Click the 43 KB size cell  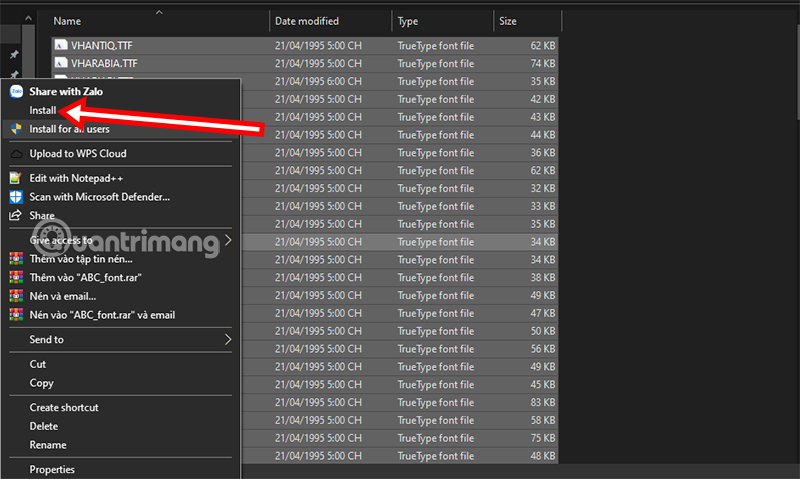pos(543,117)
